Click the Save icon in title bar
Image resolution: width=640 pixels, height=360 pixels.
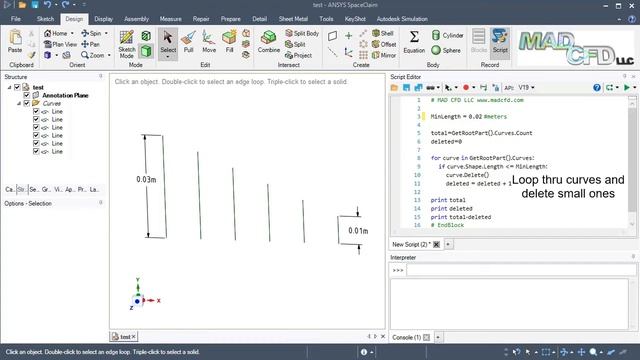pyautogui.click(x=35, y=5)
